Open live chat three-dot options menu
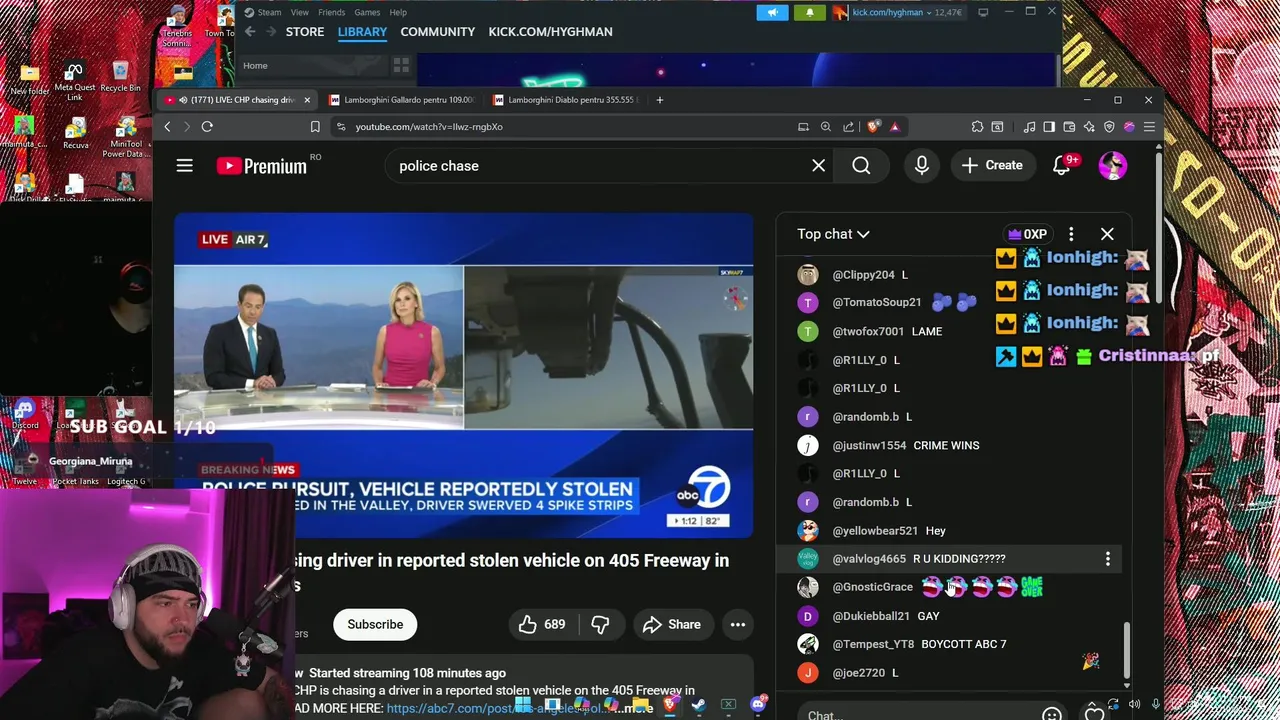This screenshot has height=720, width=1280. (x=1071, y=234)
